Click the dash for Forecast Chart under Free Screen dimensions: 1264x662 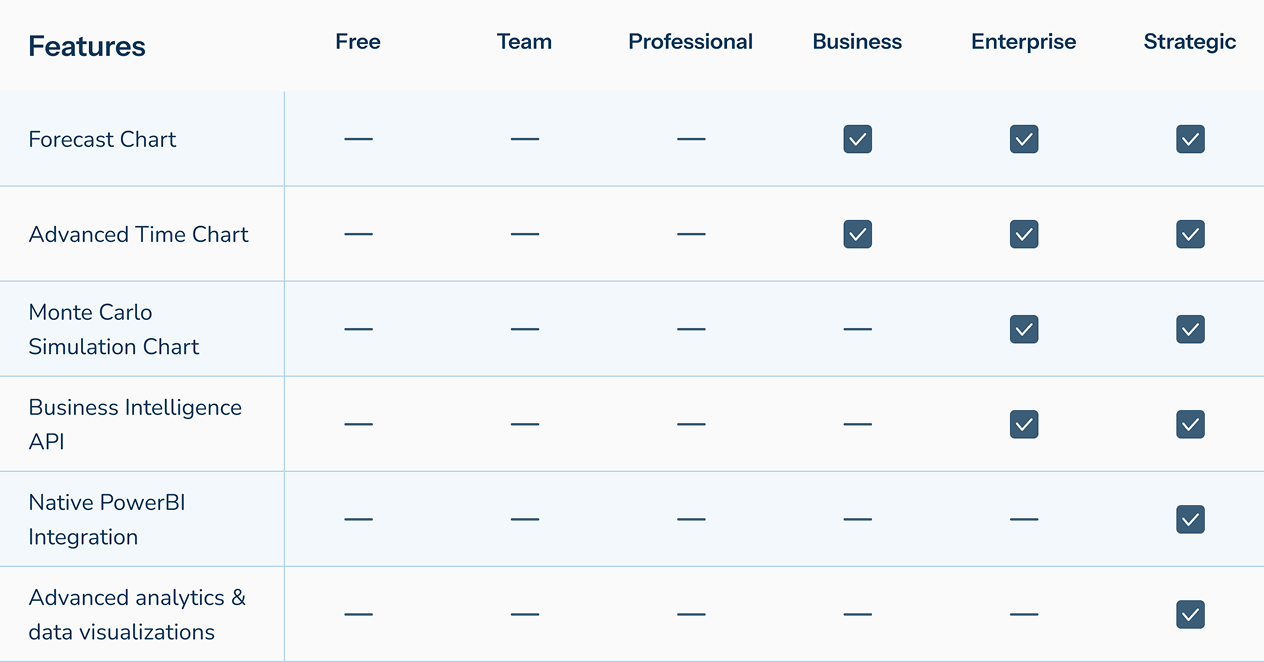point(358,139)
